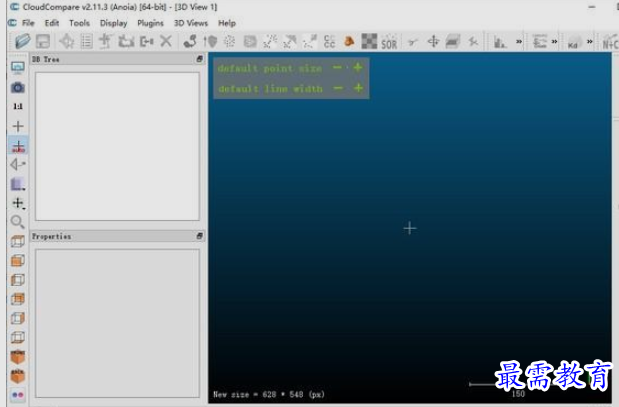Click the histogram bars toolbar icon
619x407 pixels.
tap(500, 41)
